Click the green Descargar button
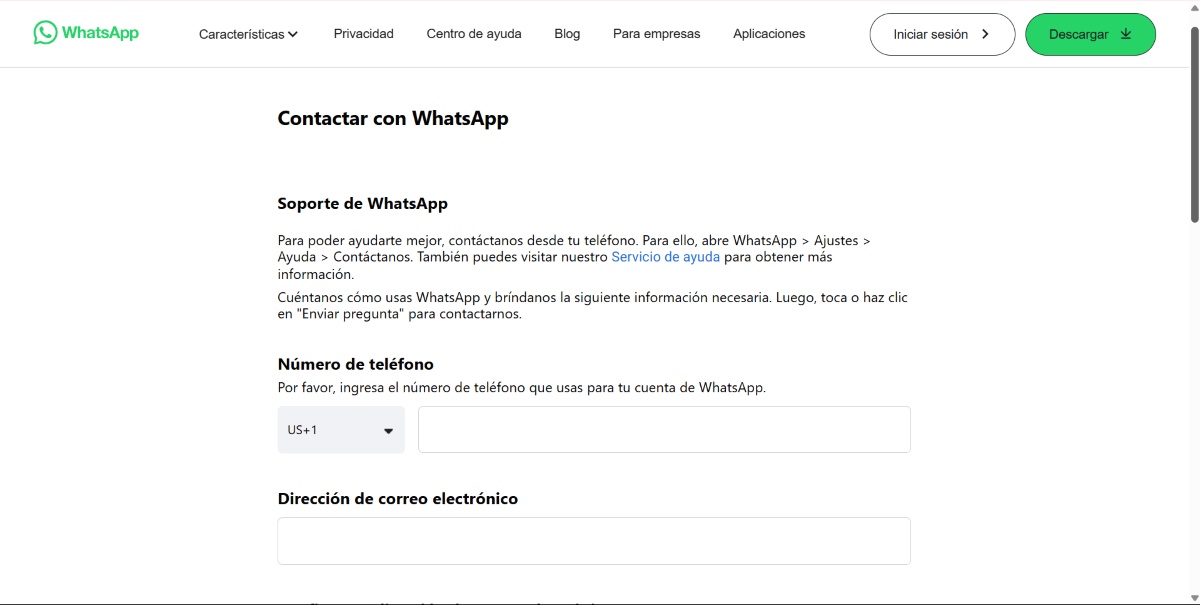 pos(1090,34)
